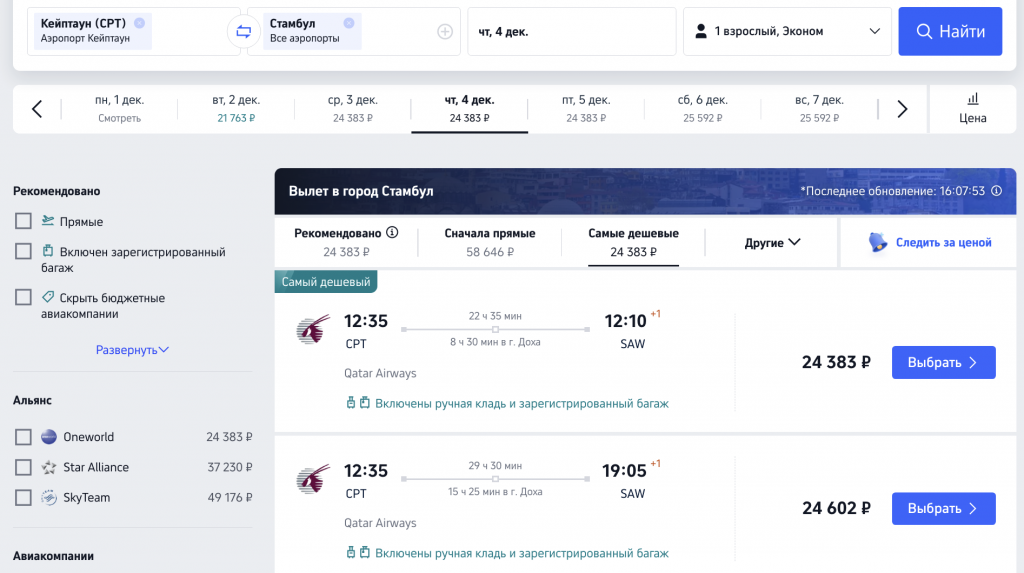
Task: Click the tag icon by Скрыть бюджетные
Action: (48, 297)
